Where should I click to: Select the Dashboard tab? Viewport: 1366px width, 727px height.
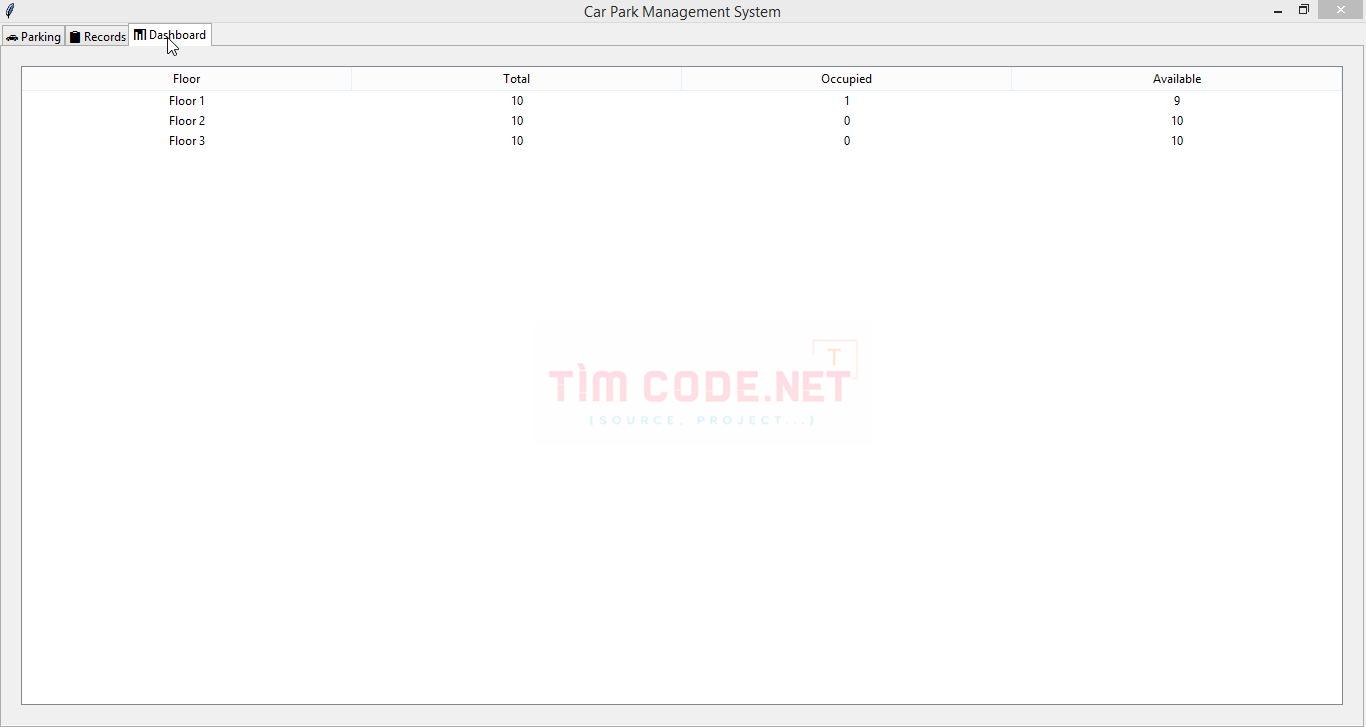pyautogui.click(x=170, y=35)
